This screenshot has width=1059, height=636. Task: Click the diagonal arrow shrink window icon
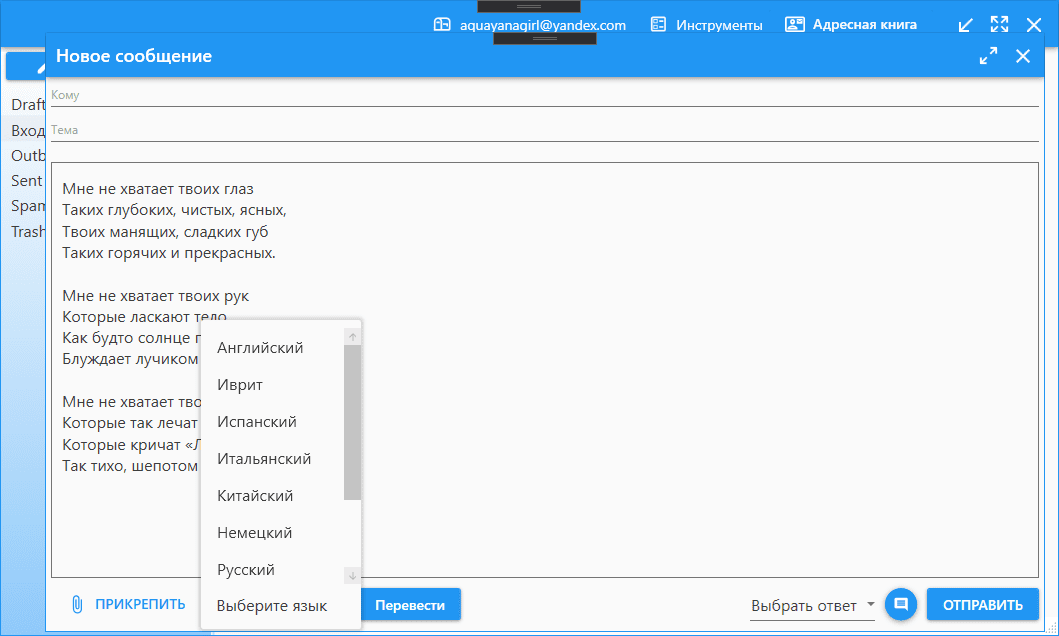point(966,26)
